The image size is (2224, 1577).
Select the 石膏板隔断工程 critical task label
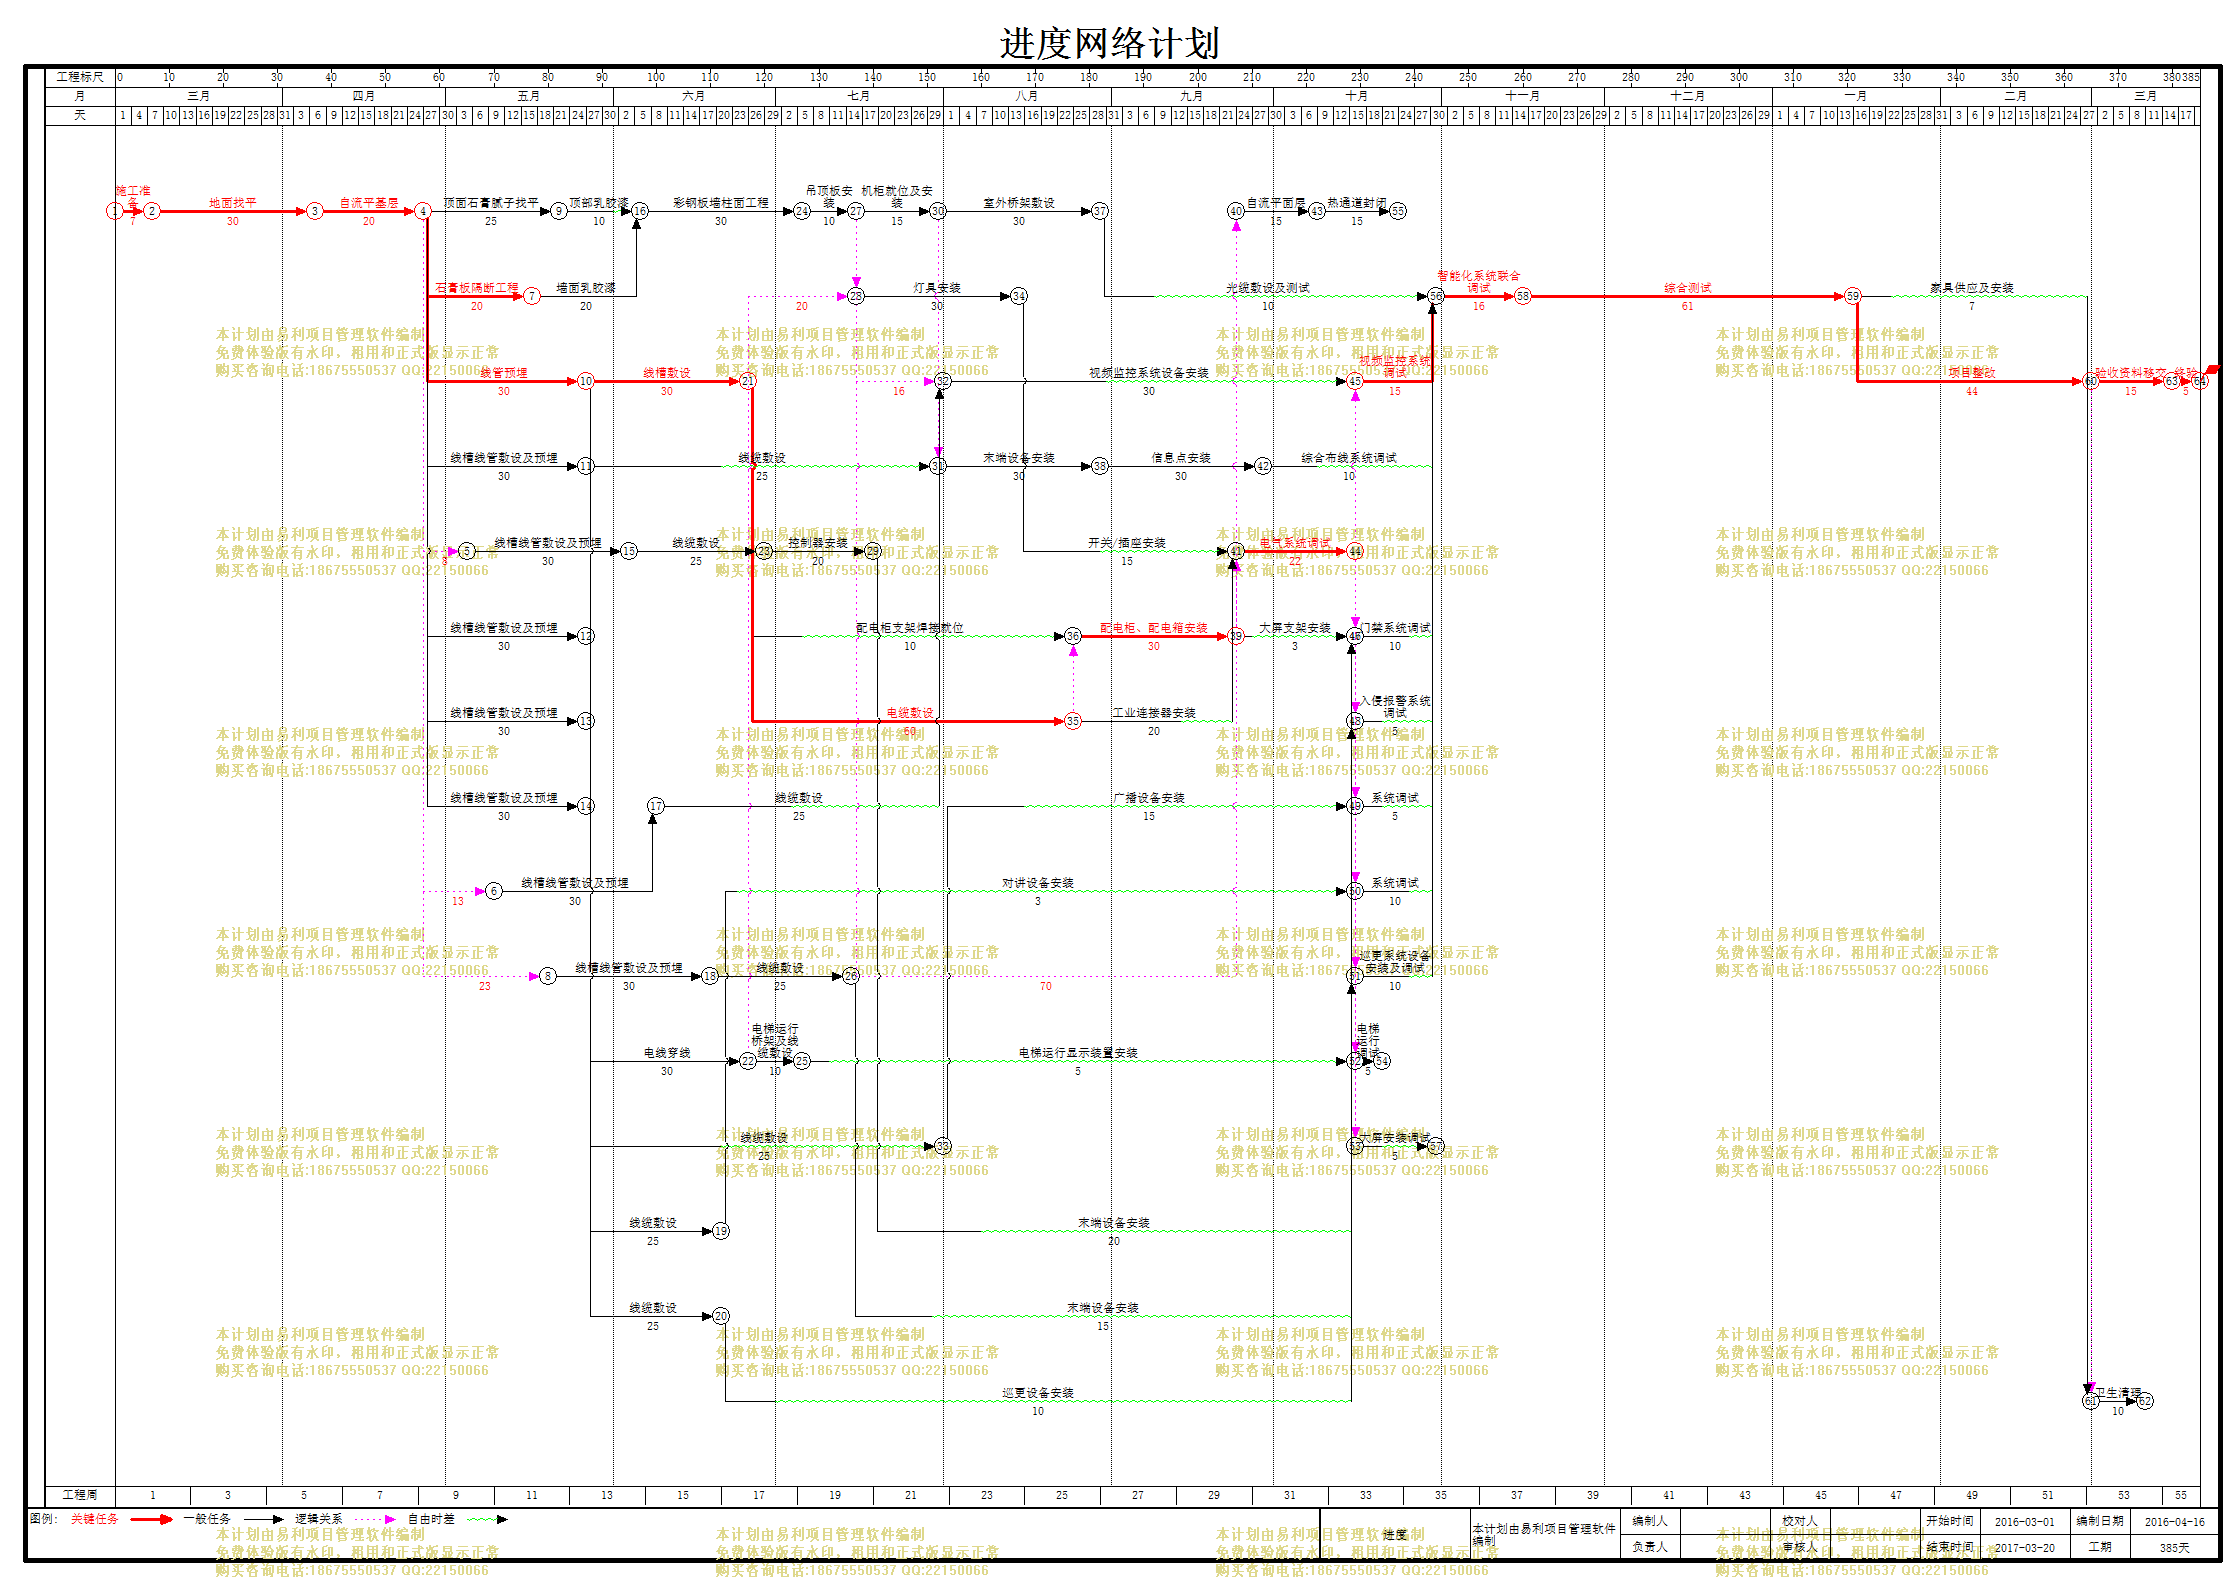(x=477, y=288)
